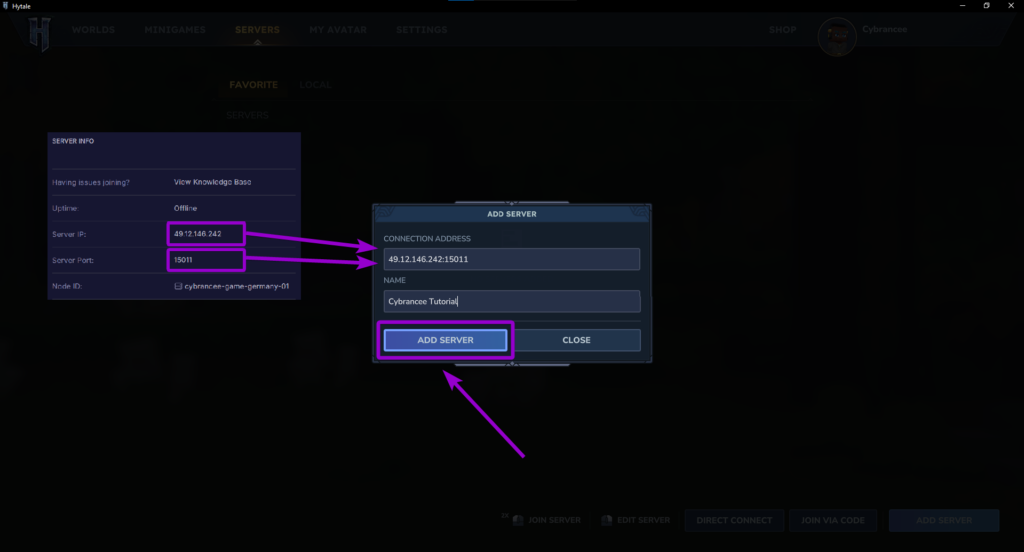Click the Connection Address field

(x=511, y=259)
